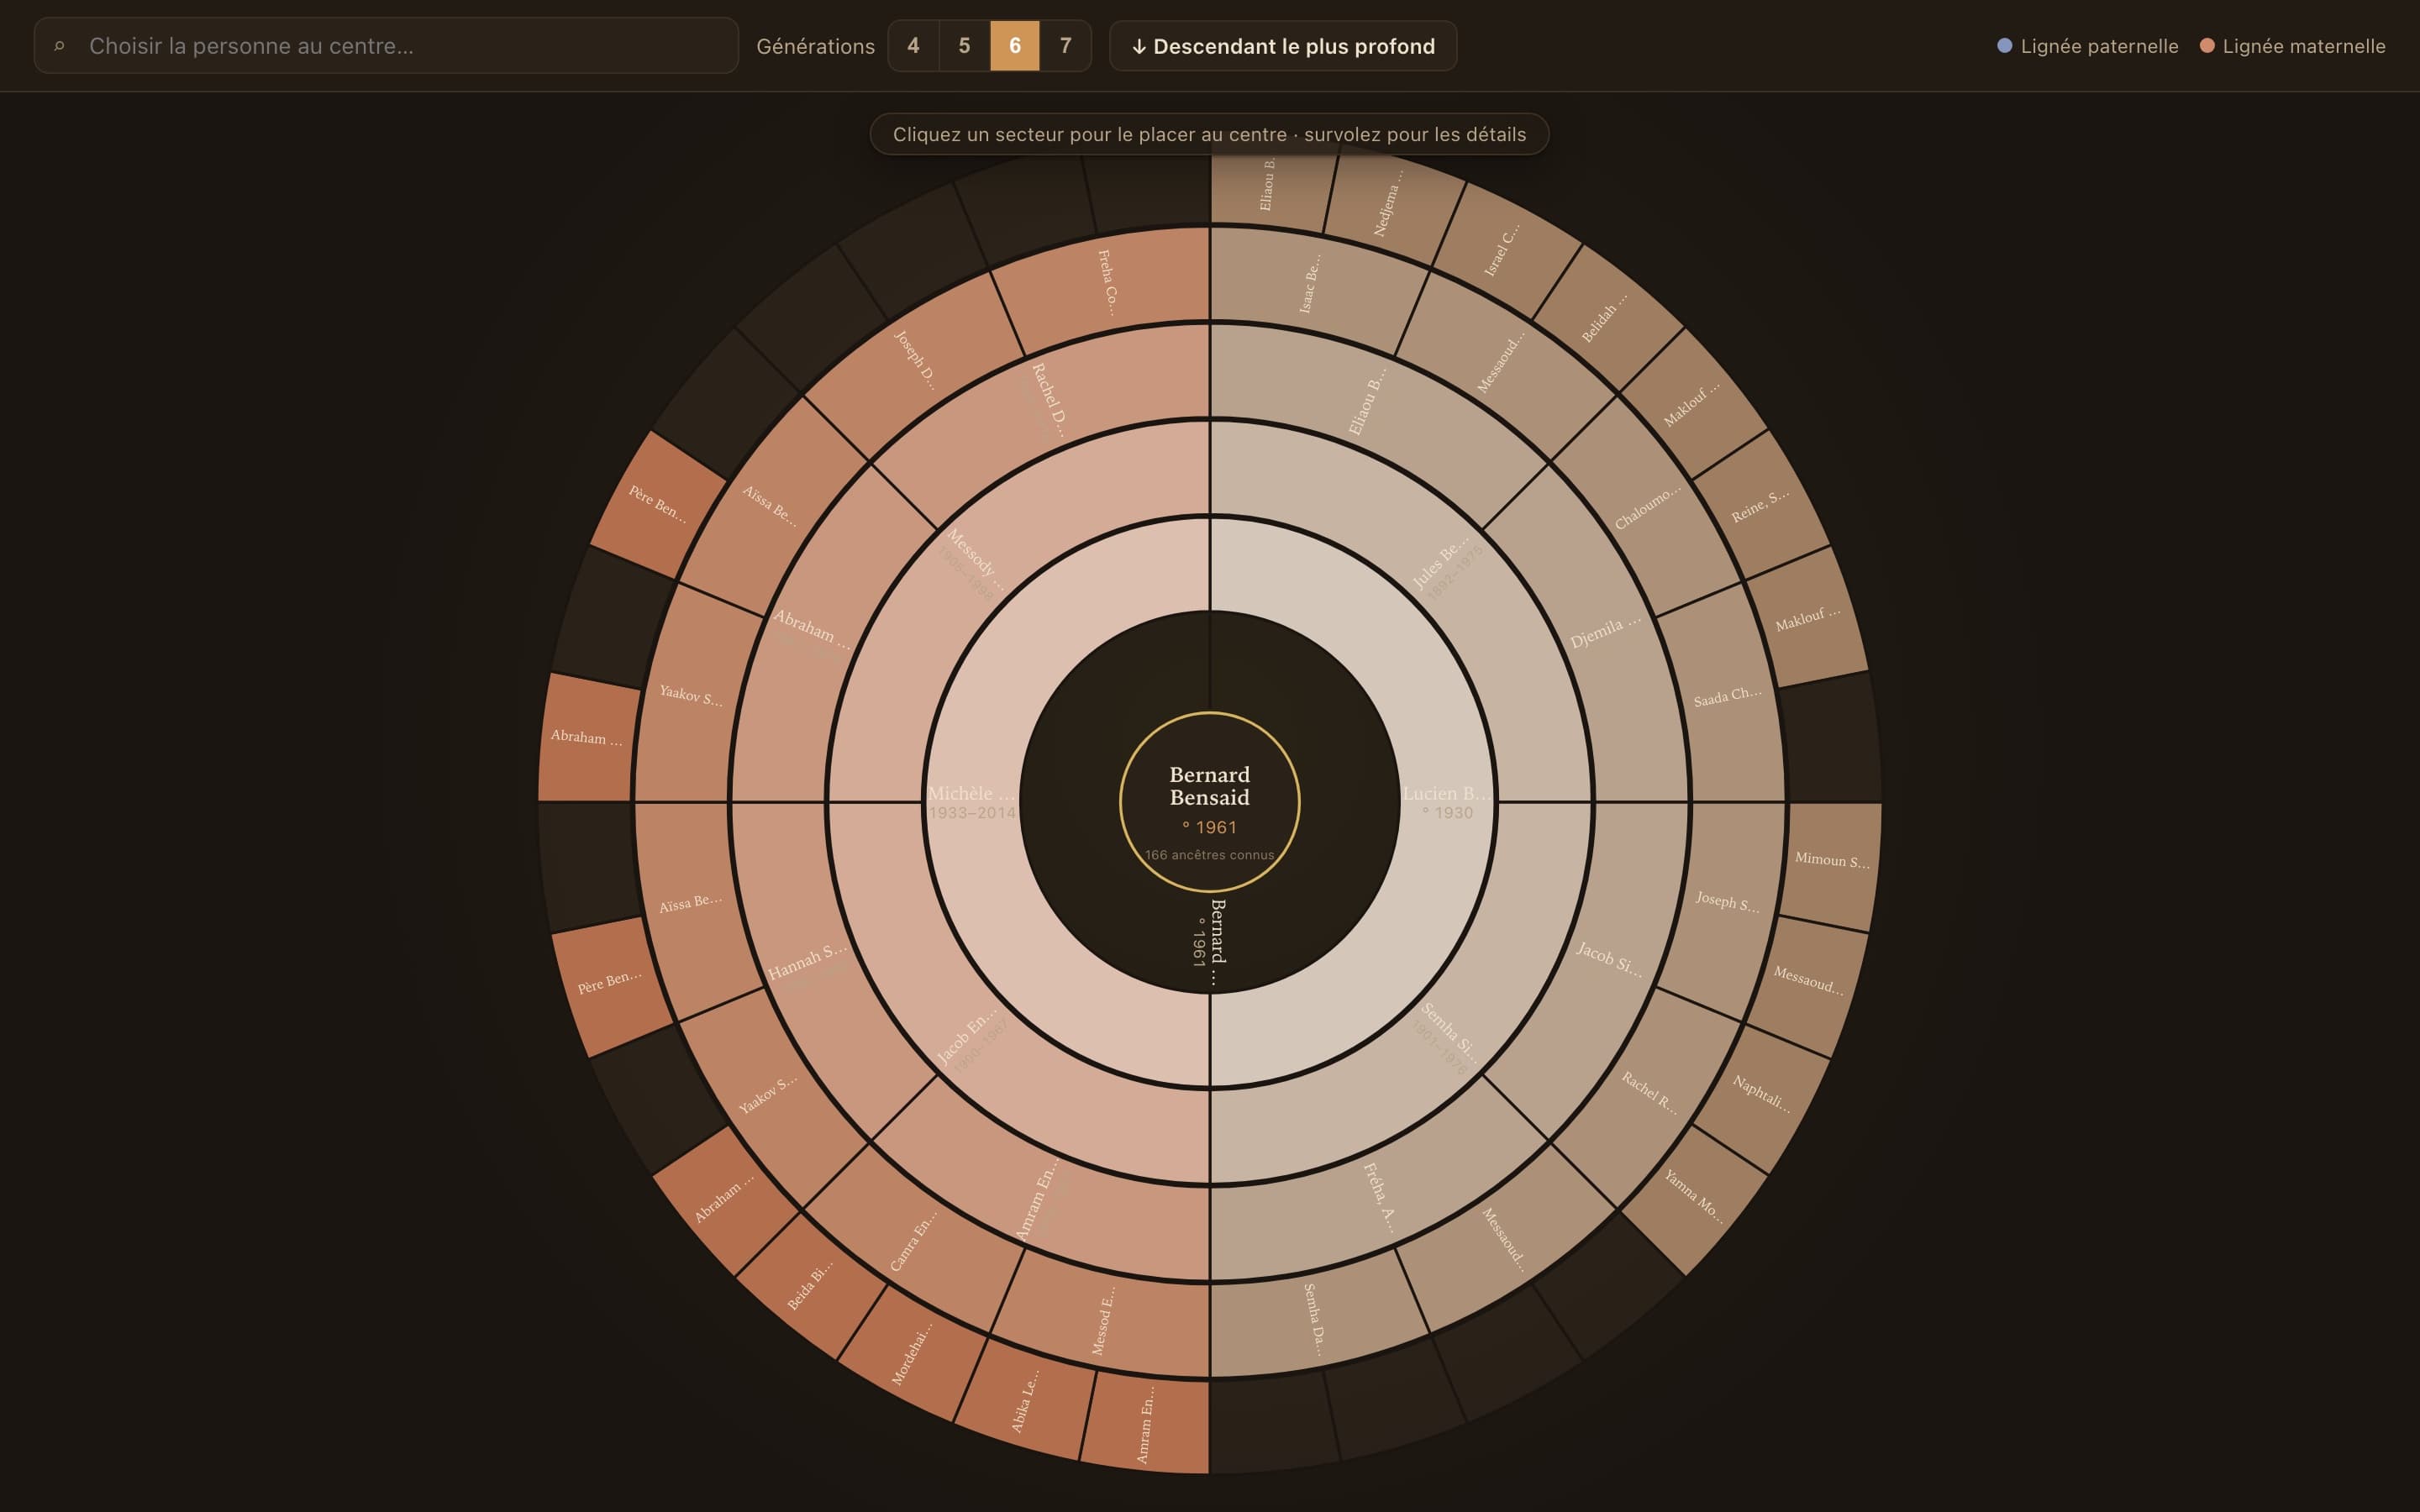Click 'Descendant le plus profond' button

click(x=1283, y=46)
